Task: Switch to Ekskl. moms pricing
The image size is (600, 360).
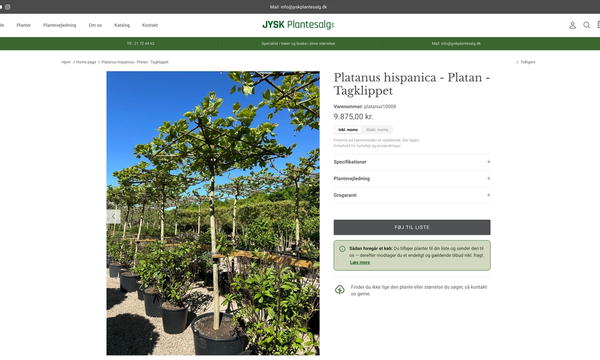Action: pyautogui.click(x=377, y=130)
